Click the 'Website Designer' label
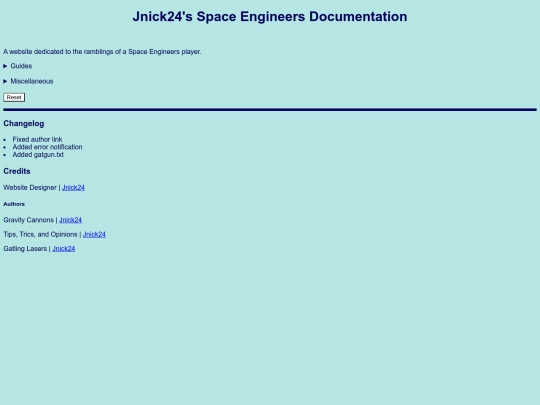 [x=30, y=187]
